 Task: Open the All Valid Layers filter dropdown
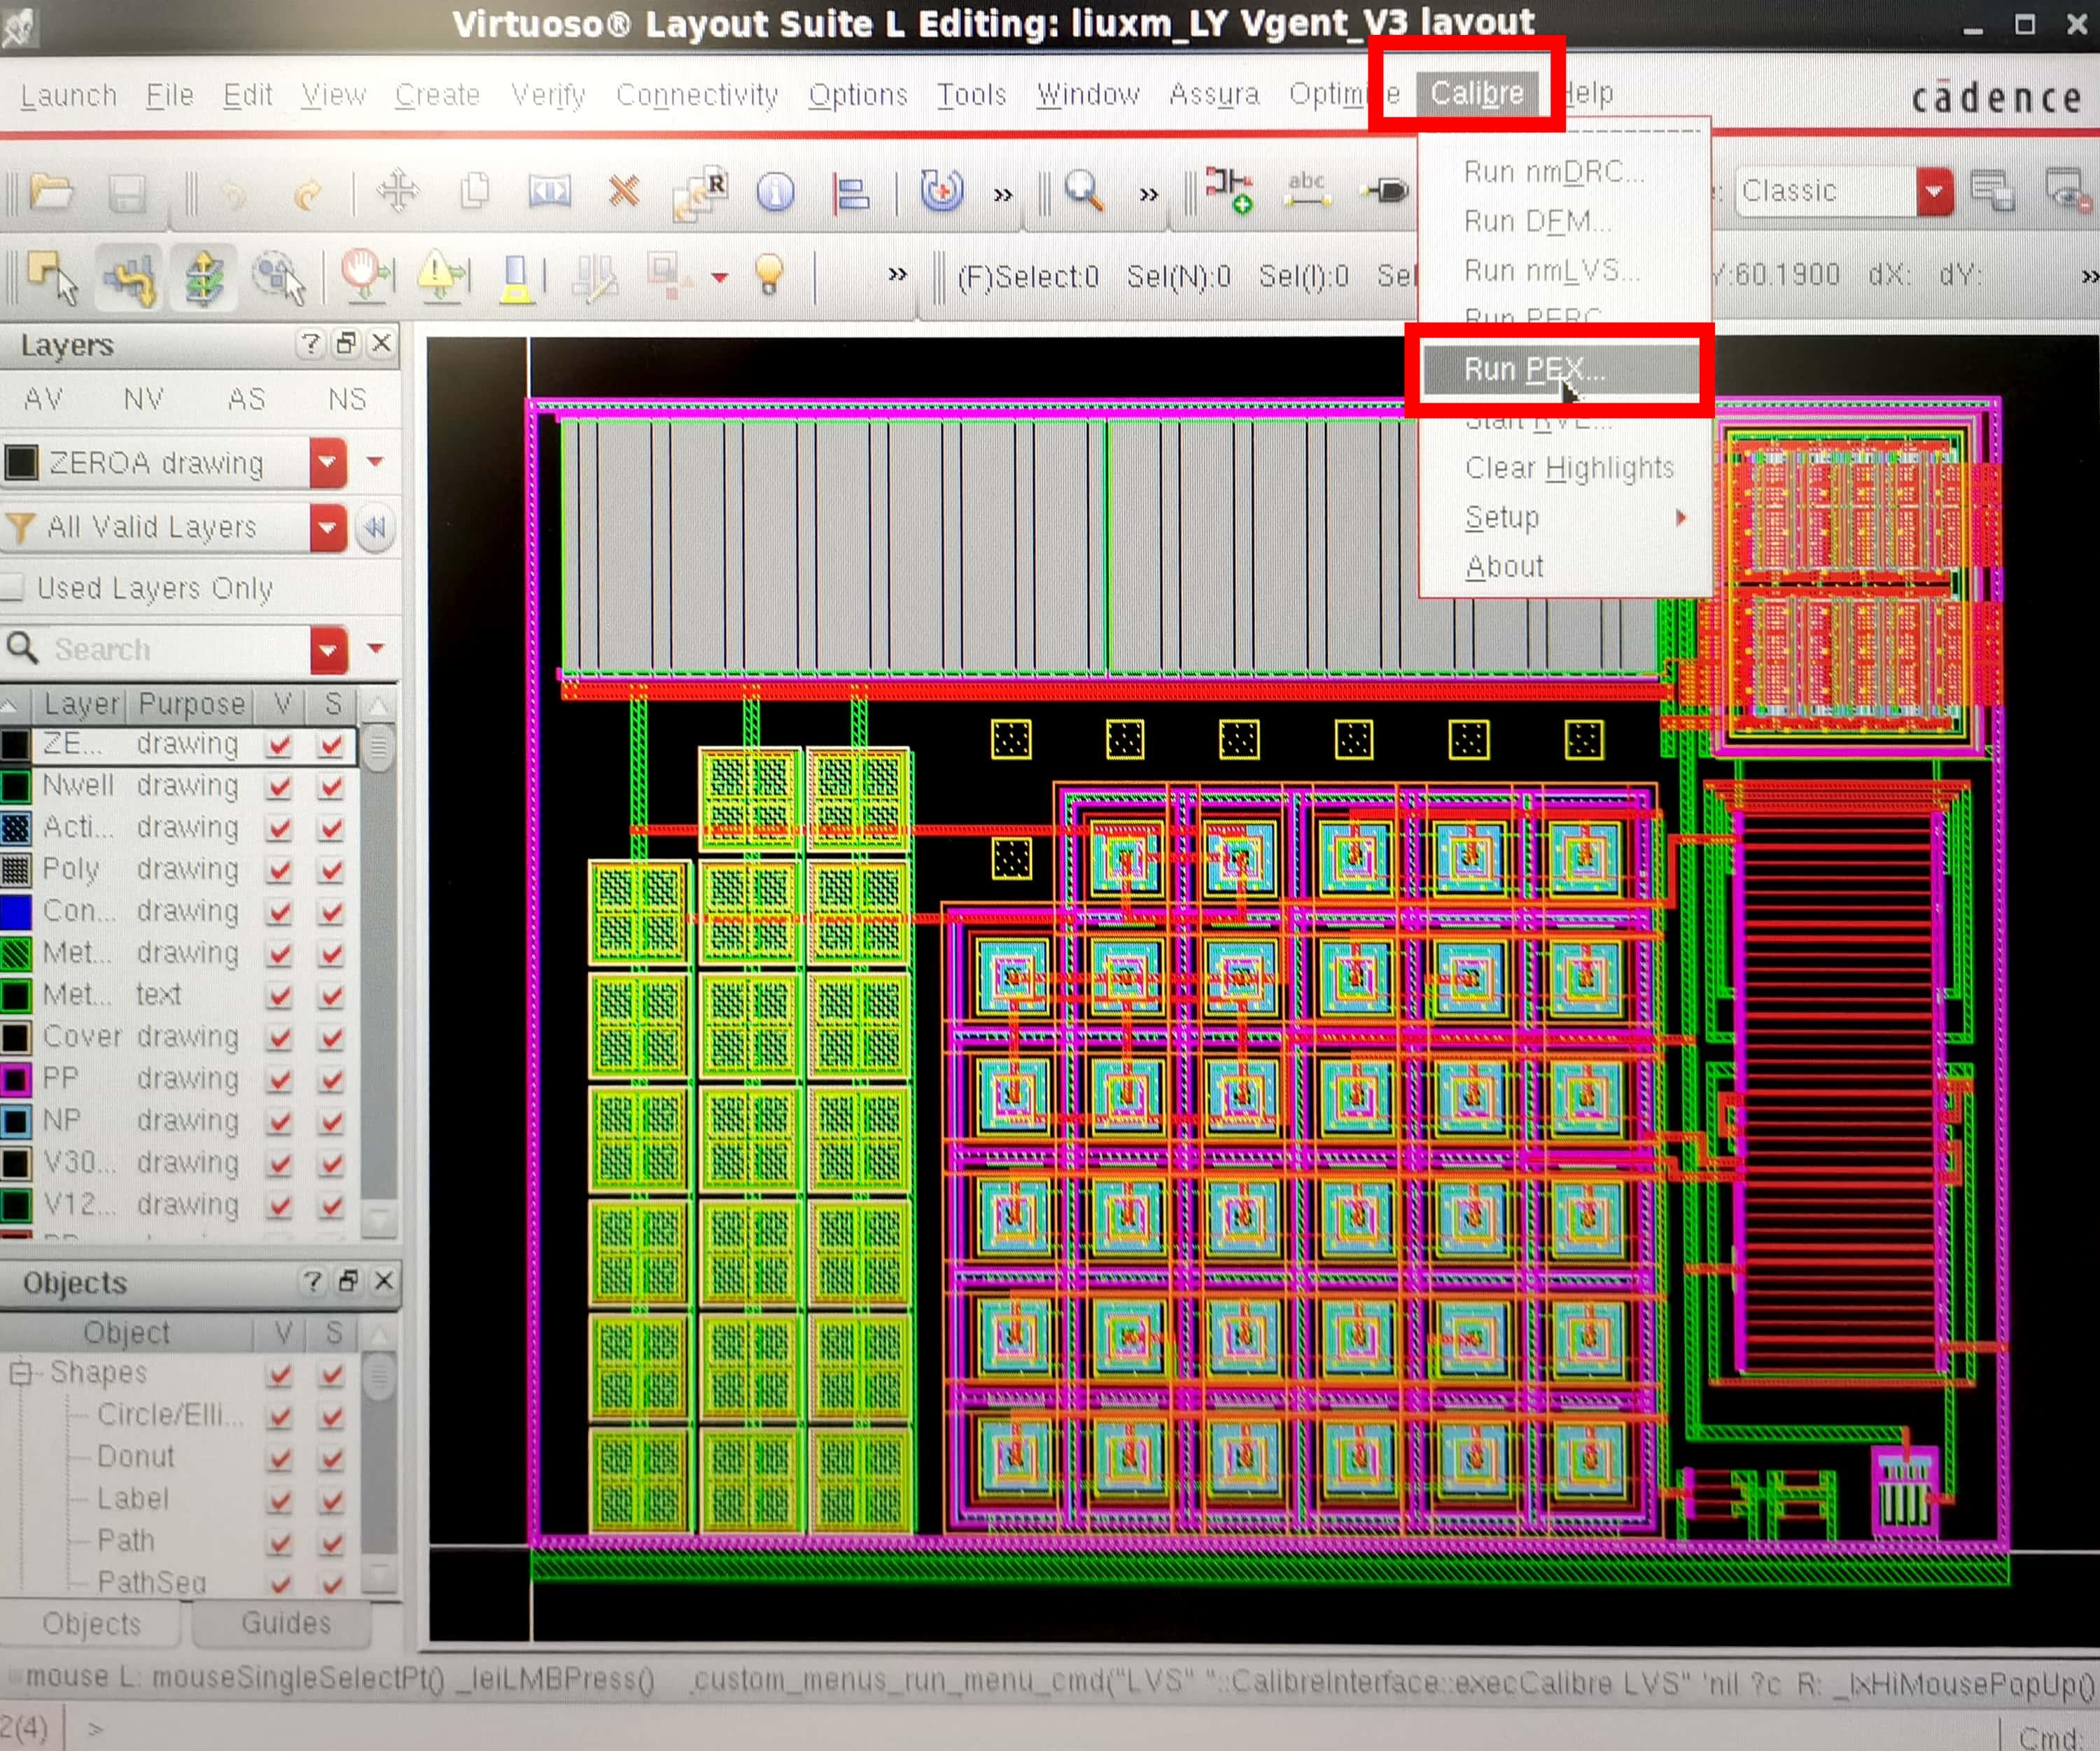click(x=328, y=527)
